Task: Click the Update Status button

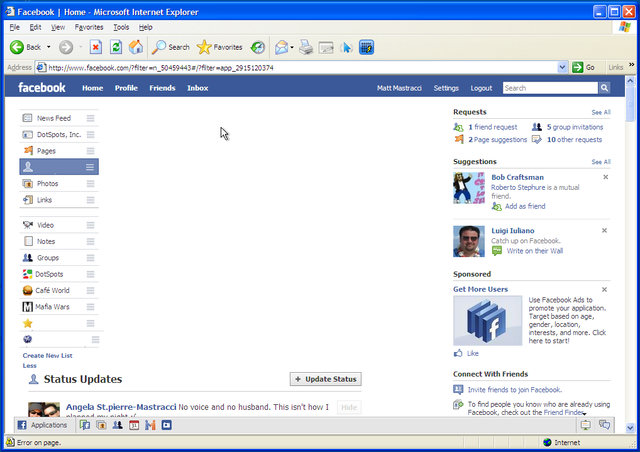Action: coord(325,379)
